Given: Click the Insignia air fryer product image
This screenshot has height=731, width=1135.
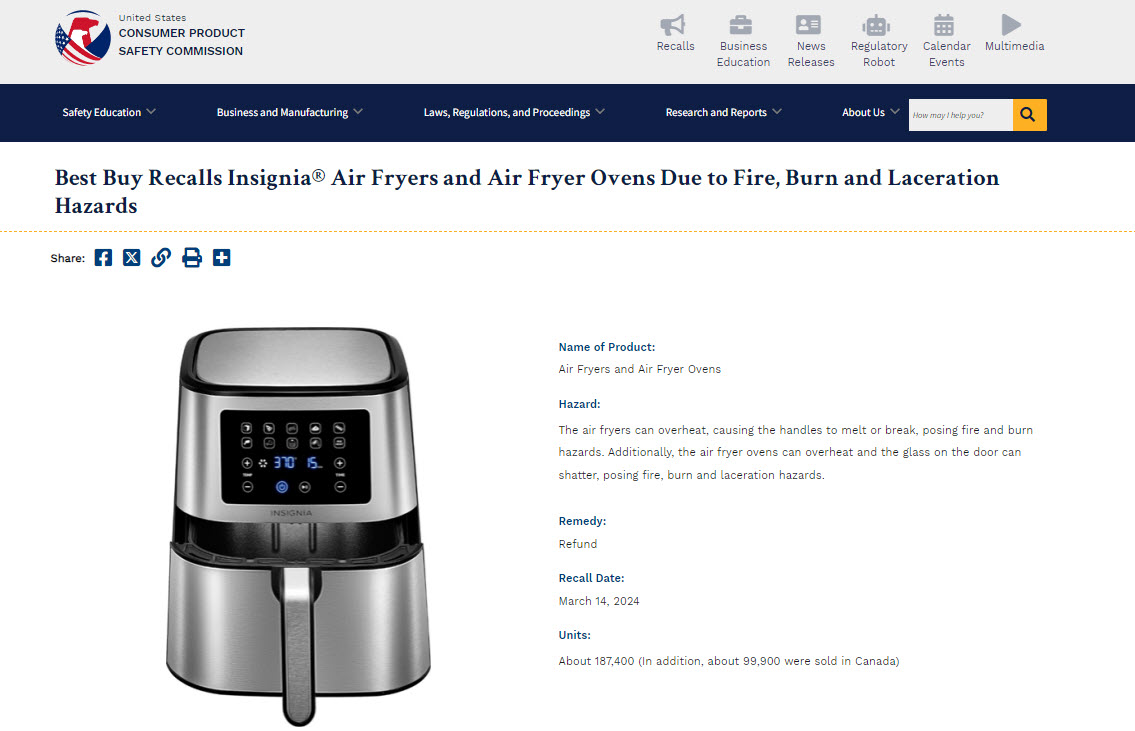Looking at the screenshot, I should coord(298,527).
